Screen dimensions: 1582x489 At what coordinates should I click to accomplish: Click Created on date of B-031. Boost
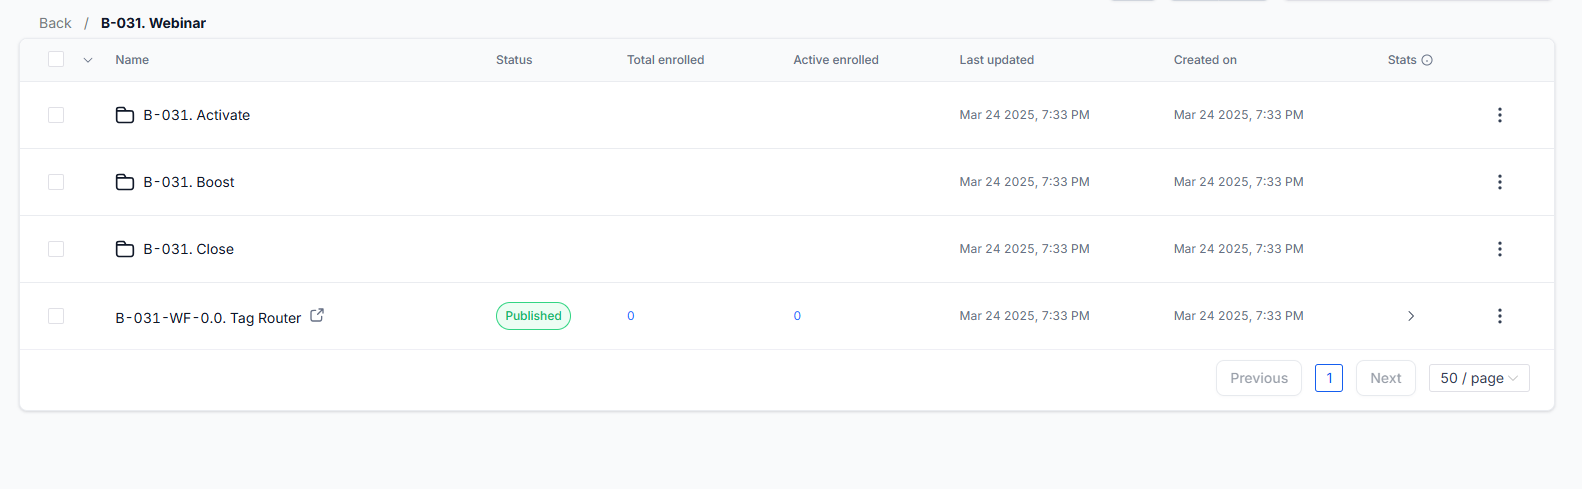[x=1239, y=182]
